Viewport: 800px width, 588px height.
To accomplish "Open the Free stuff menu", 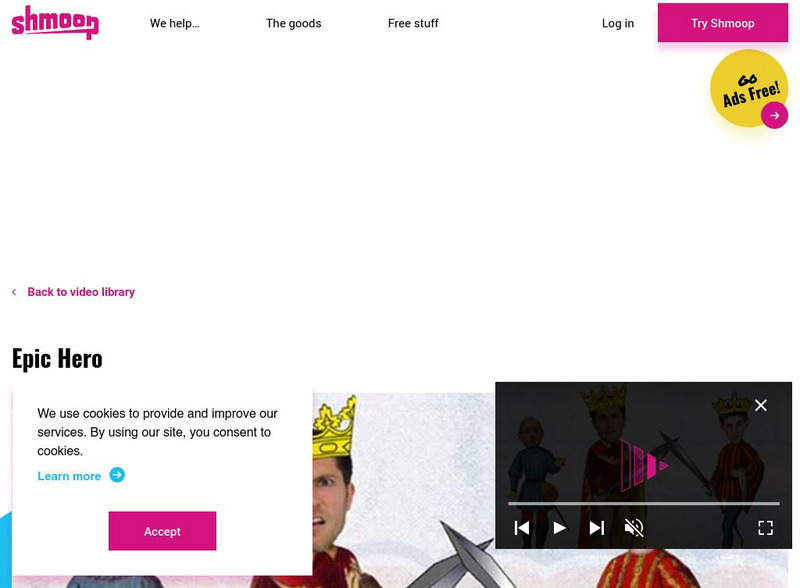I will [x=413, y=23].
